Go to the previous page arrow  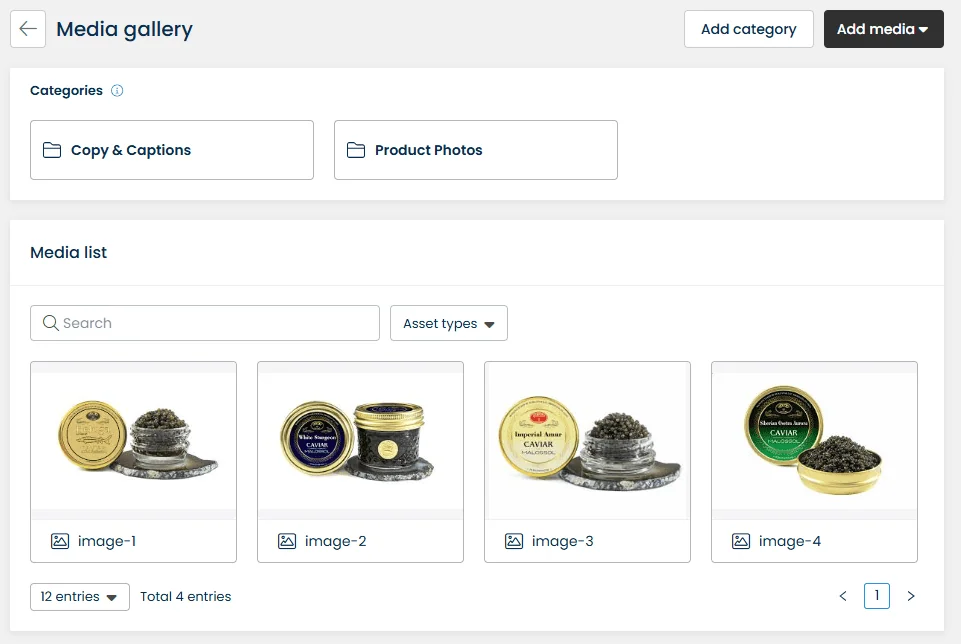(843, 597)
